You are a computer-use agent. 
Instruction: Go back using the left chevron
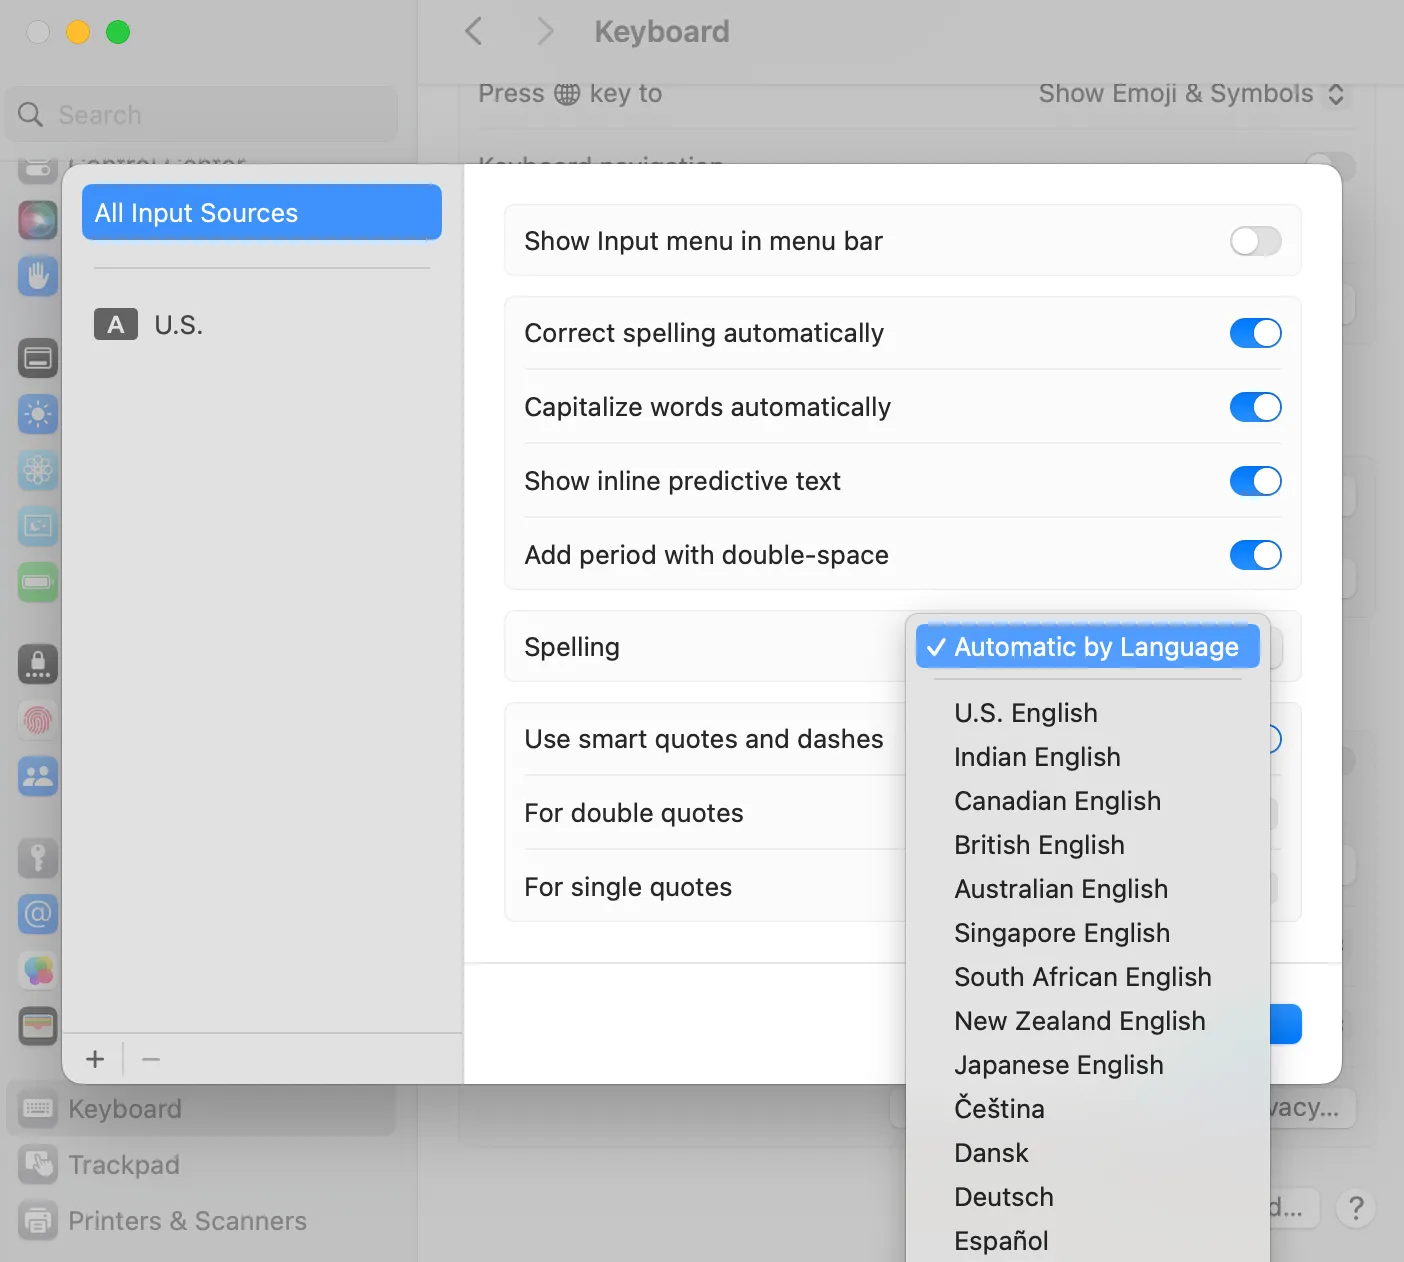[474, 31]
